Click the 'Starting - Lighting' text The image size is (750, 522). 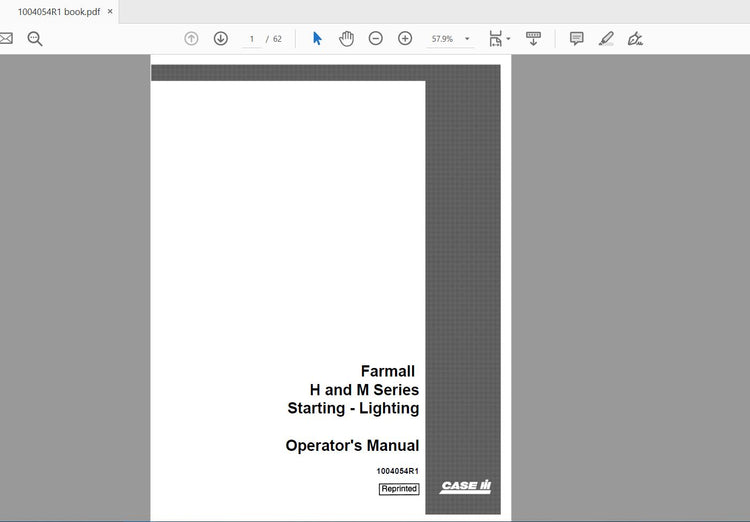click(x=353, y=408)
